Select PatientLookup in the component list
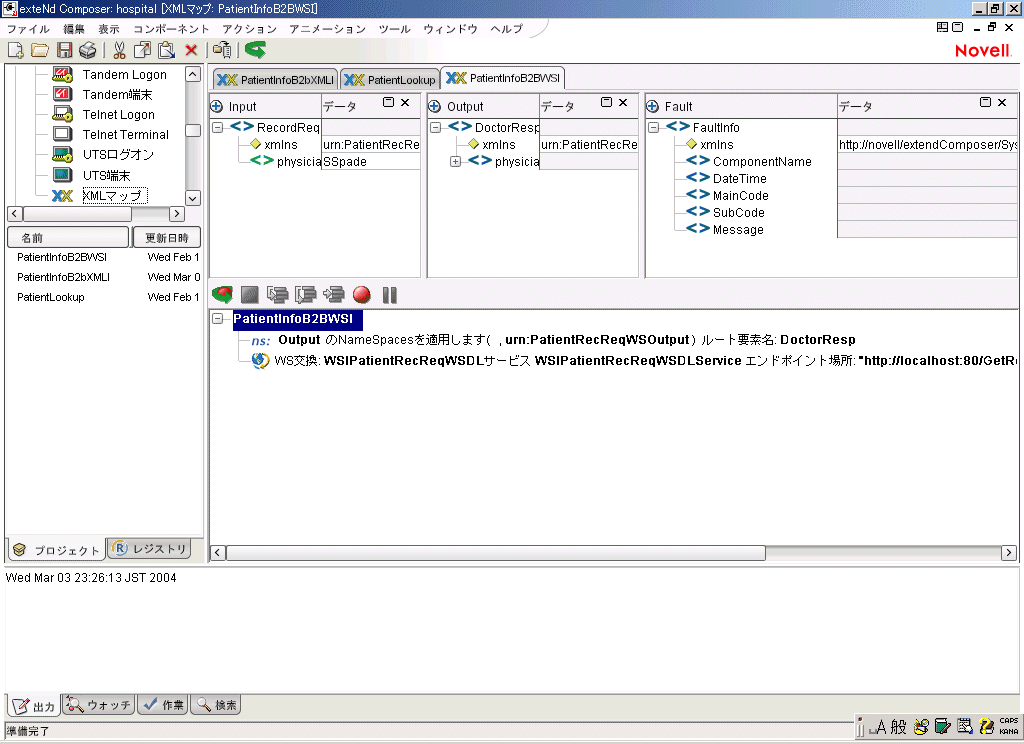Image resolution: width=1024 pixels, height=744 pixels. [51, 297]
